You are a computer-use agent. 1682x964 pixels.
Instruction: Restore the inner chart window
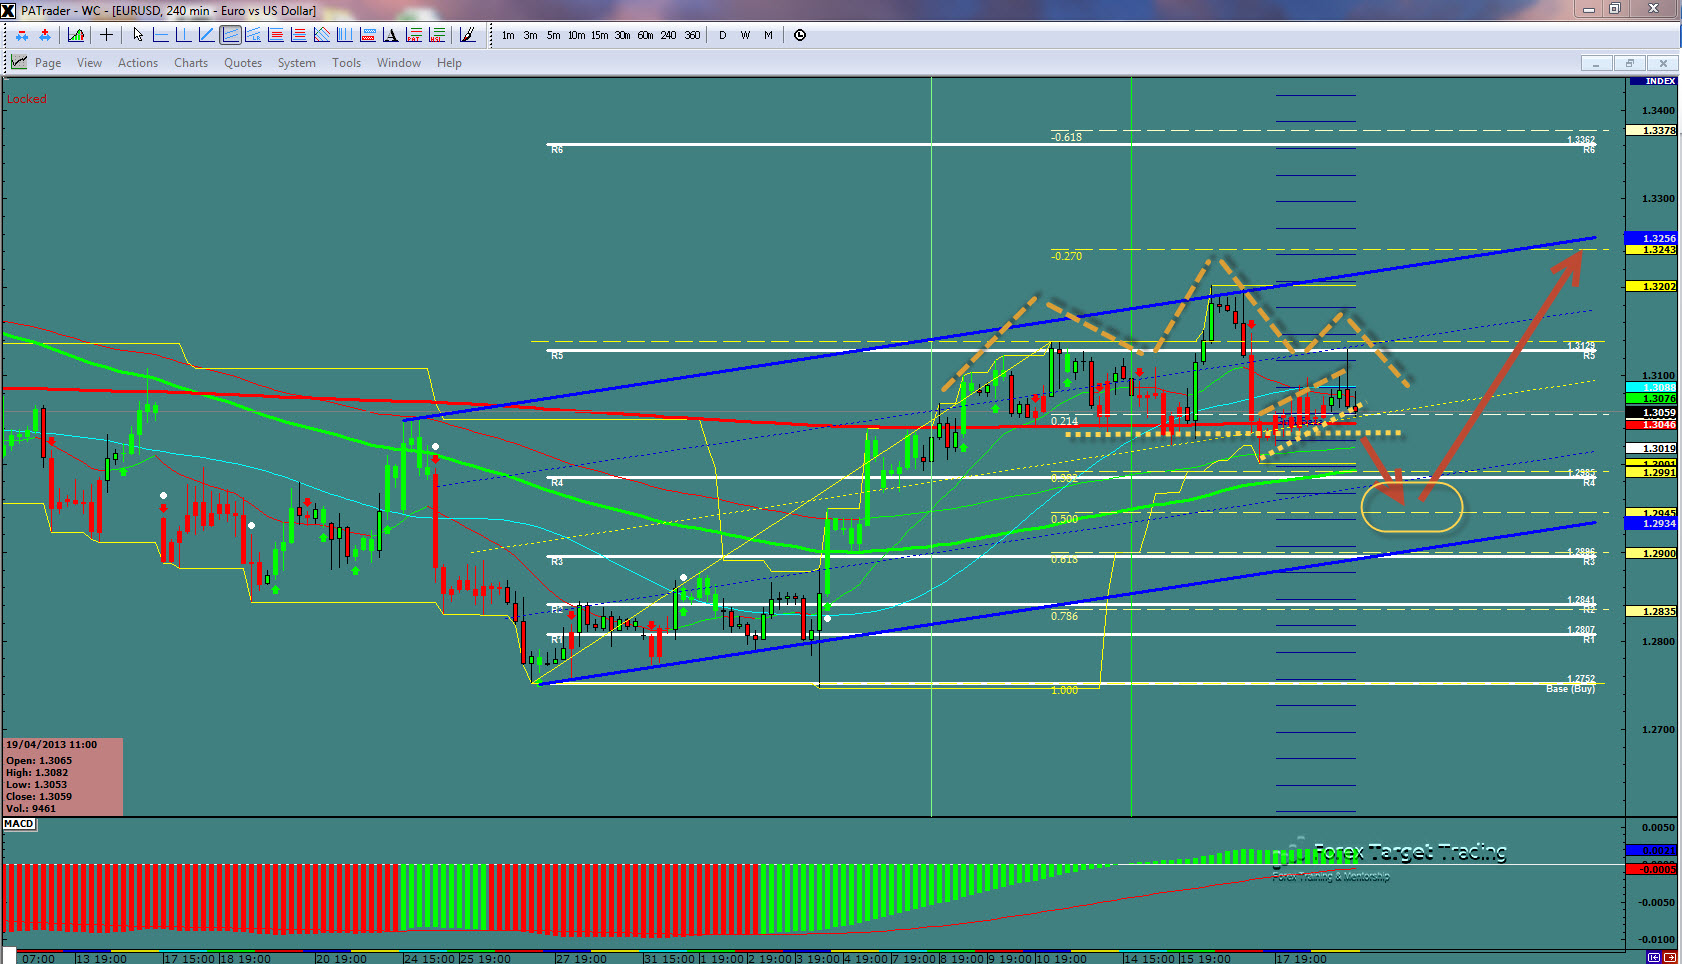(x=1629, y=63)
